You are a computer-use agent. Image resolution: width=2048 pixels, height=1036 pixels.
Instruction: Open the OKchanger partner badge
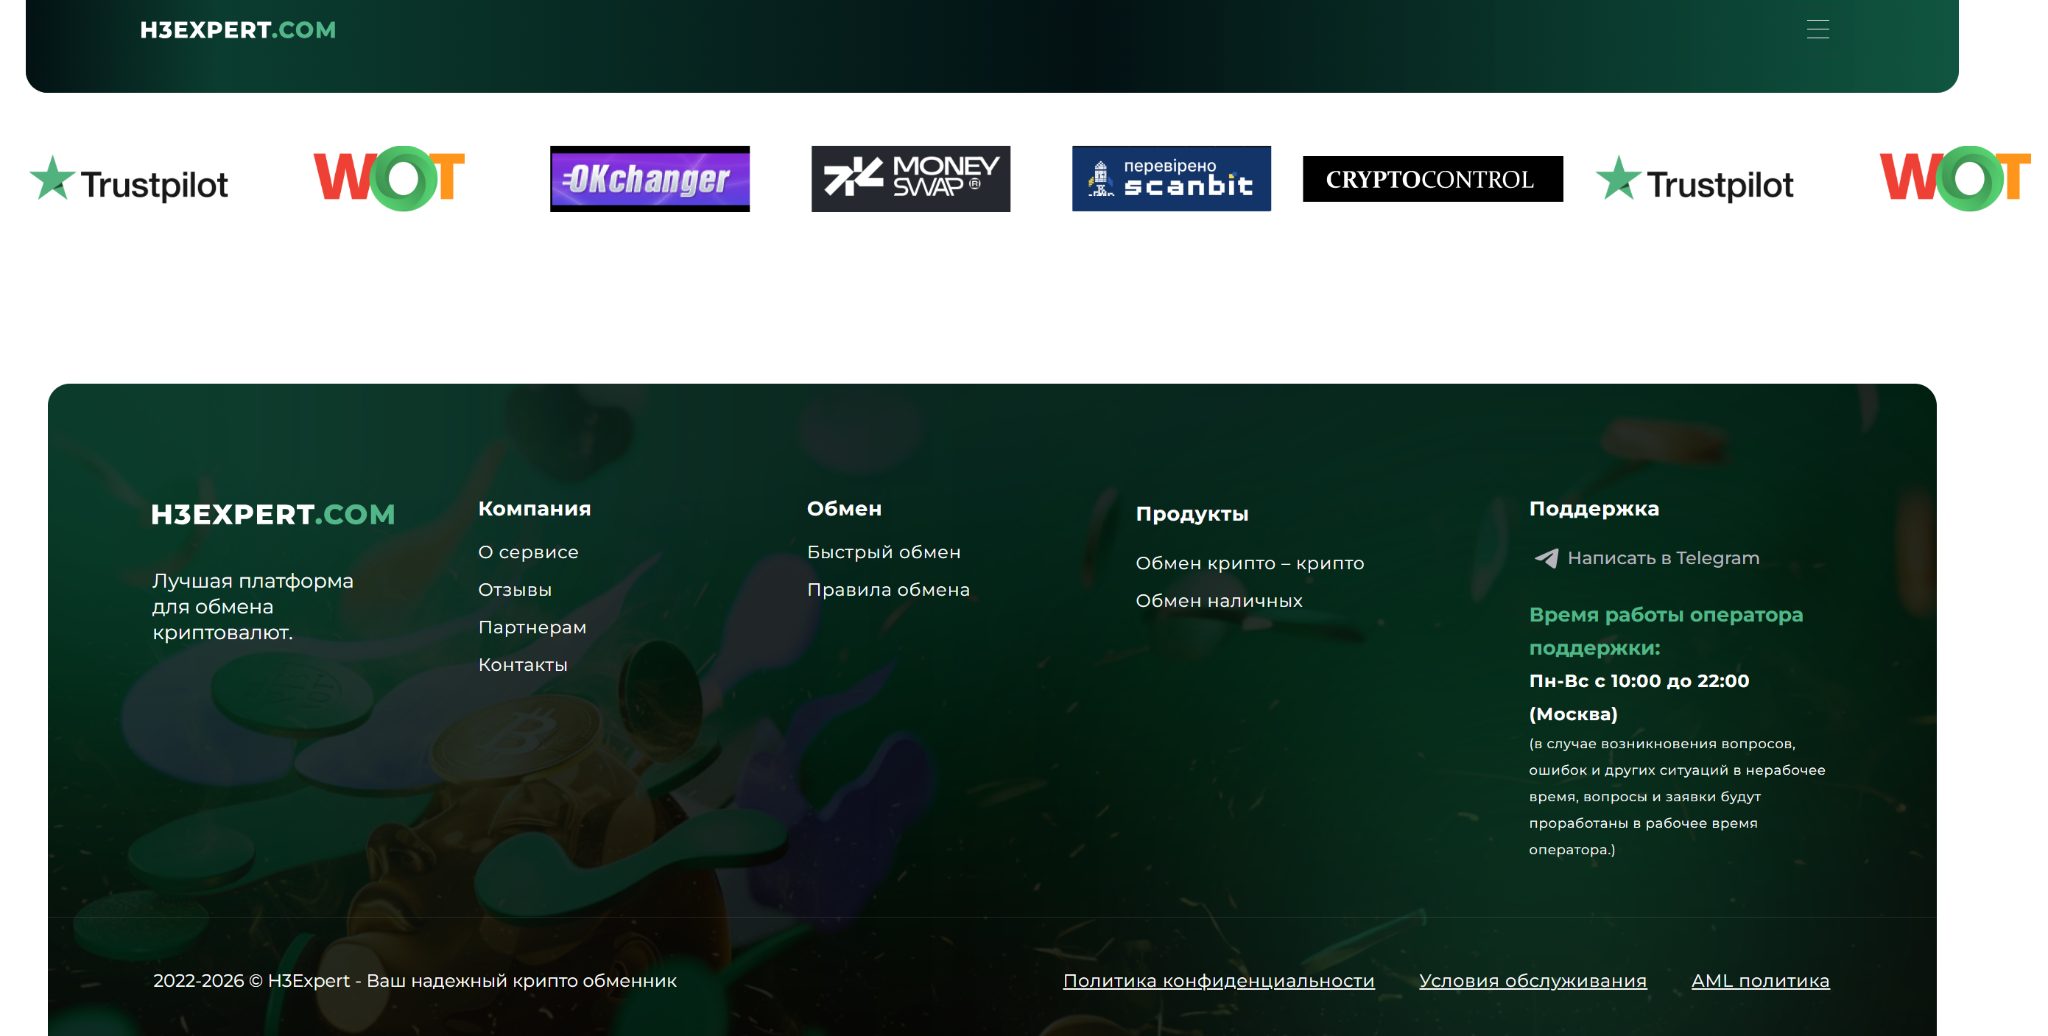point(650,179)
